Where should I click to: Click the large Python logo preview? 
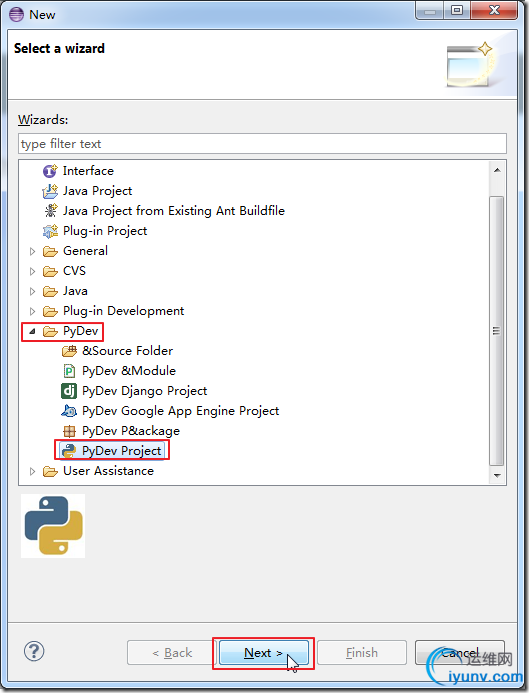pos(53,525)
